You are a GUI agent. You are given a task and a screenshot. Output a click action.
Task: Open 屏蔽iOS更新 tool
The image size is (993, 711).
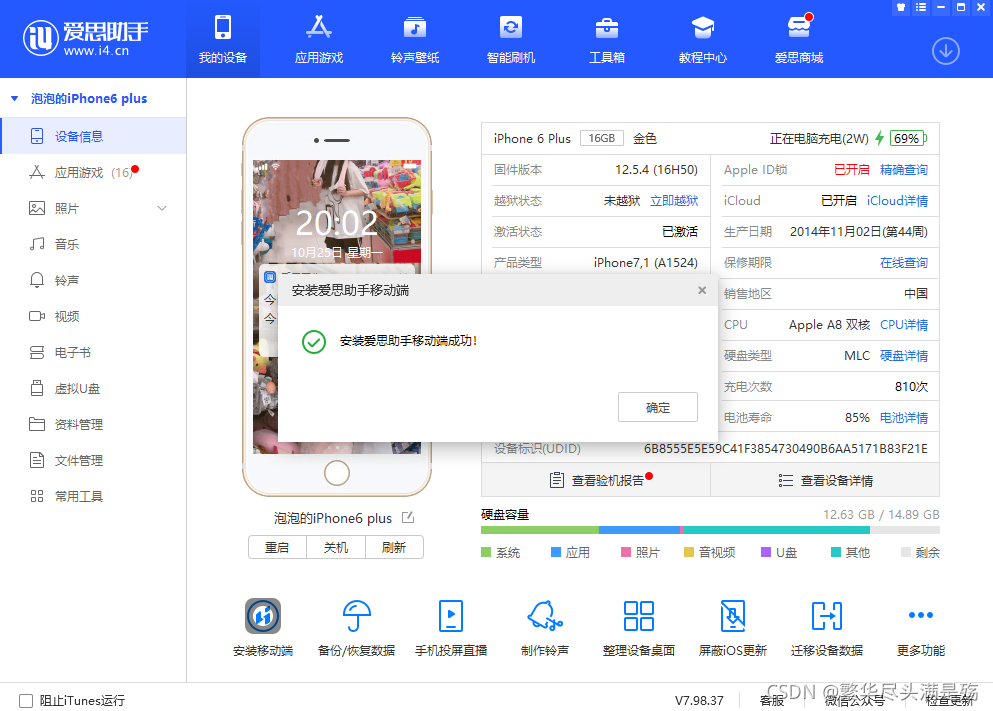tap(733, 627)
